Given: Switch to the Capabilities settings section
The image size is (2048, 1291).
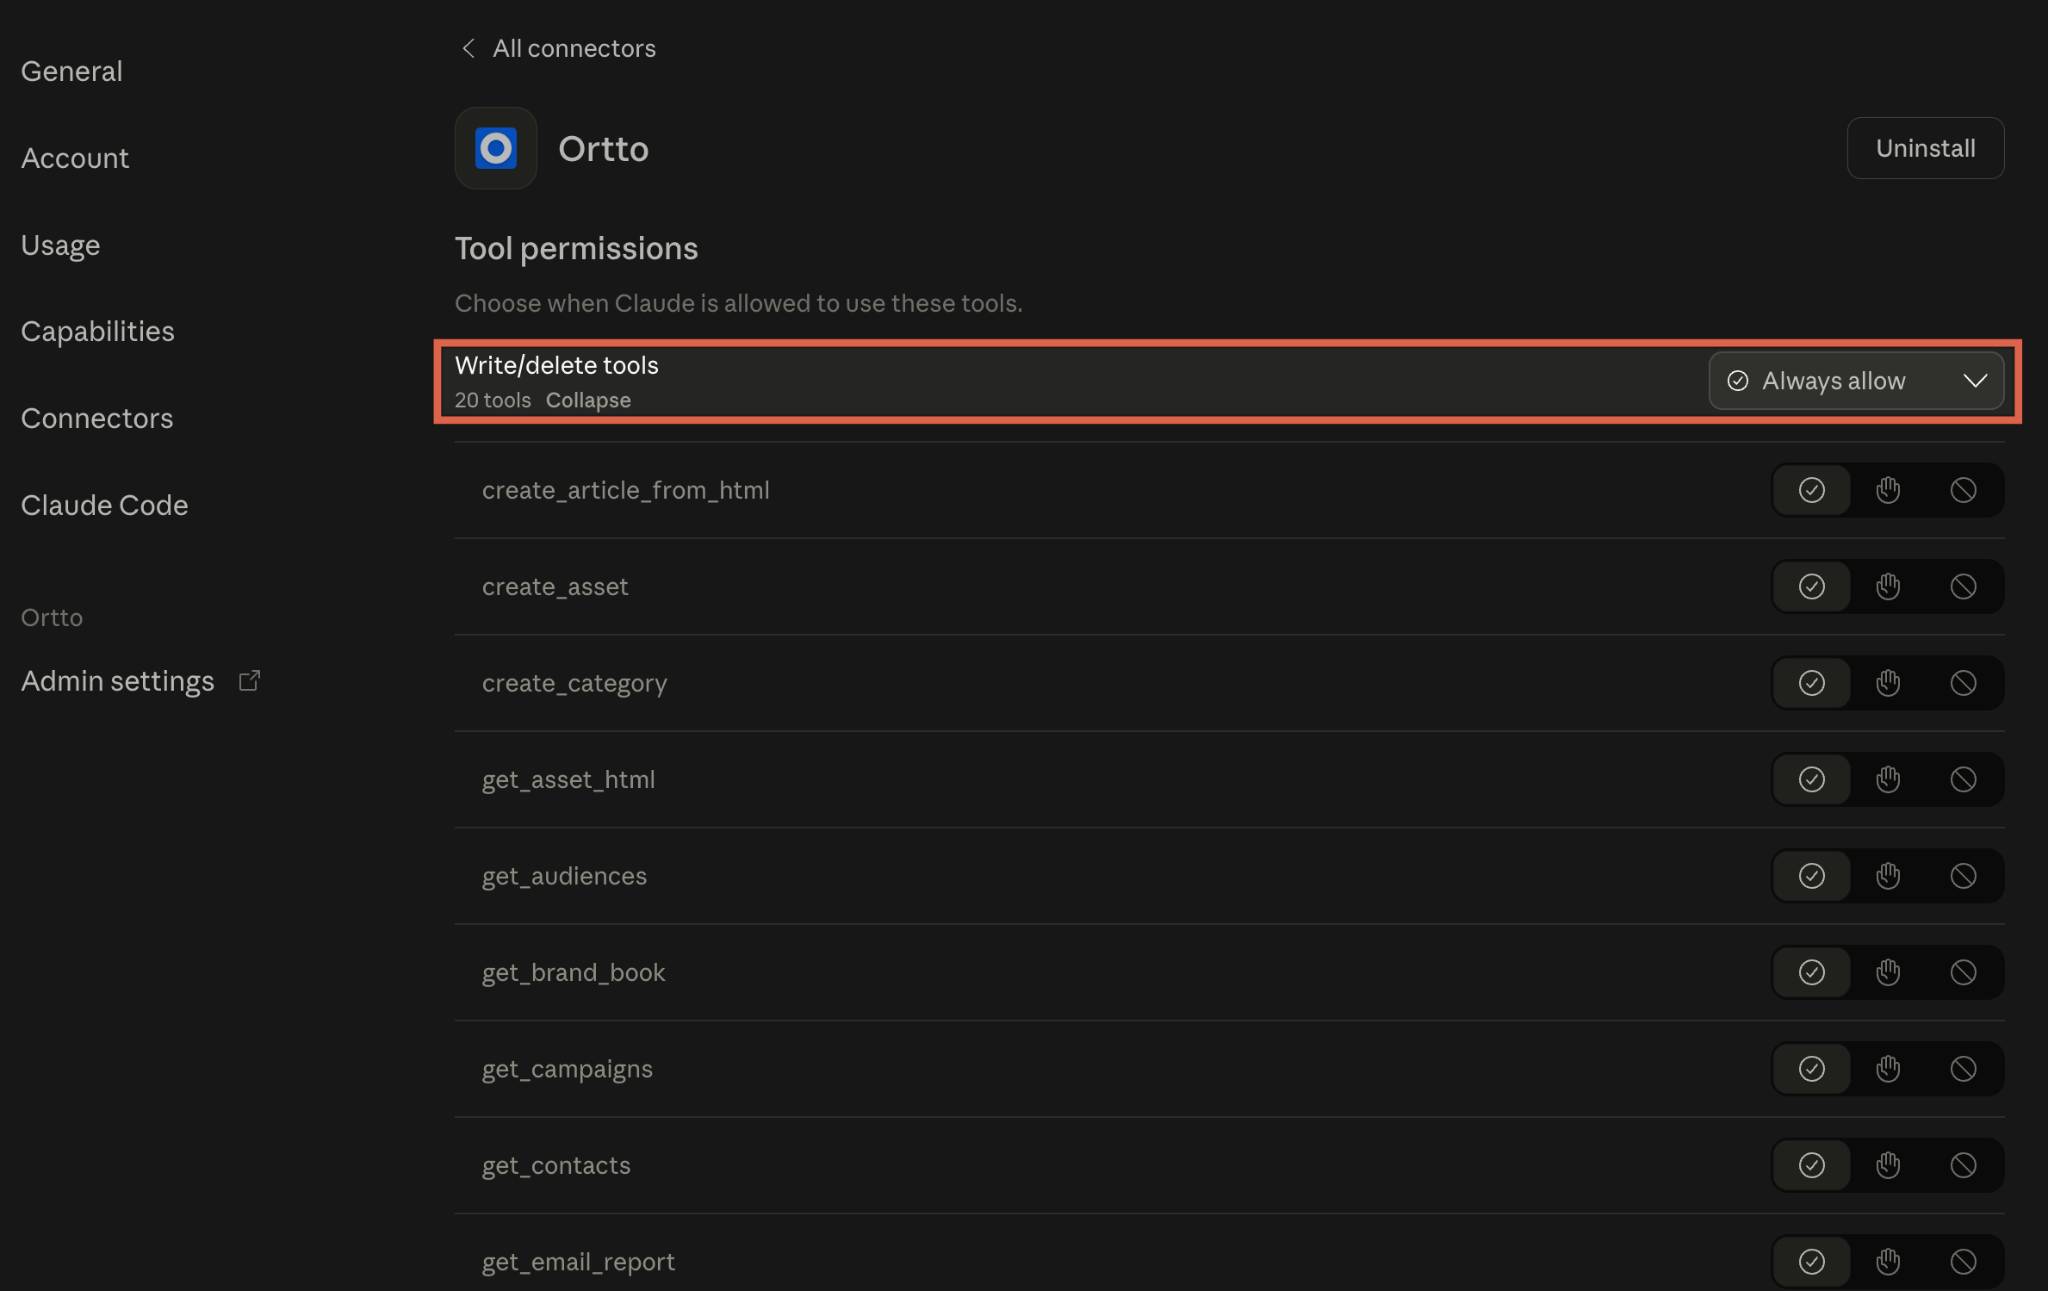Looking at the screenshot, I should pos(98,331).
